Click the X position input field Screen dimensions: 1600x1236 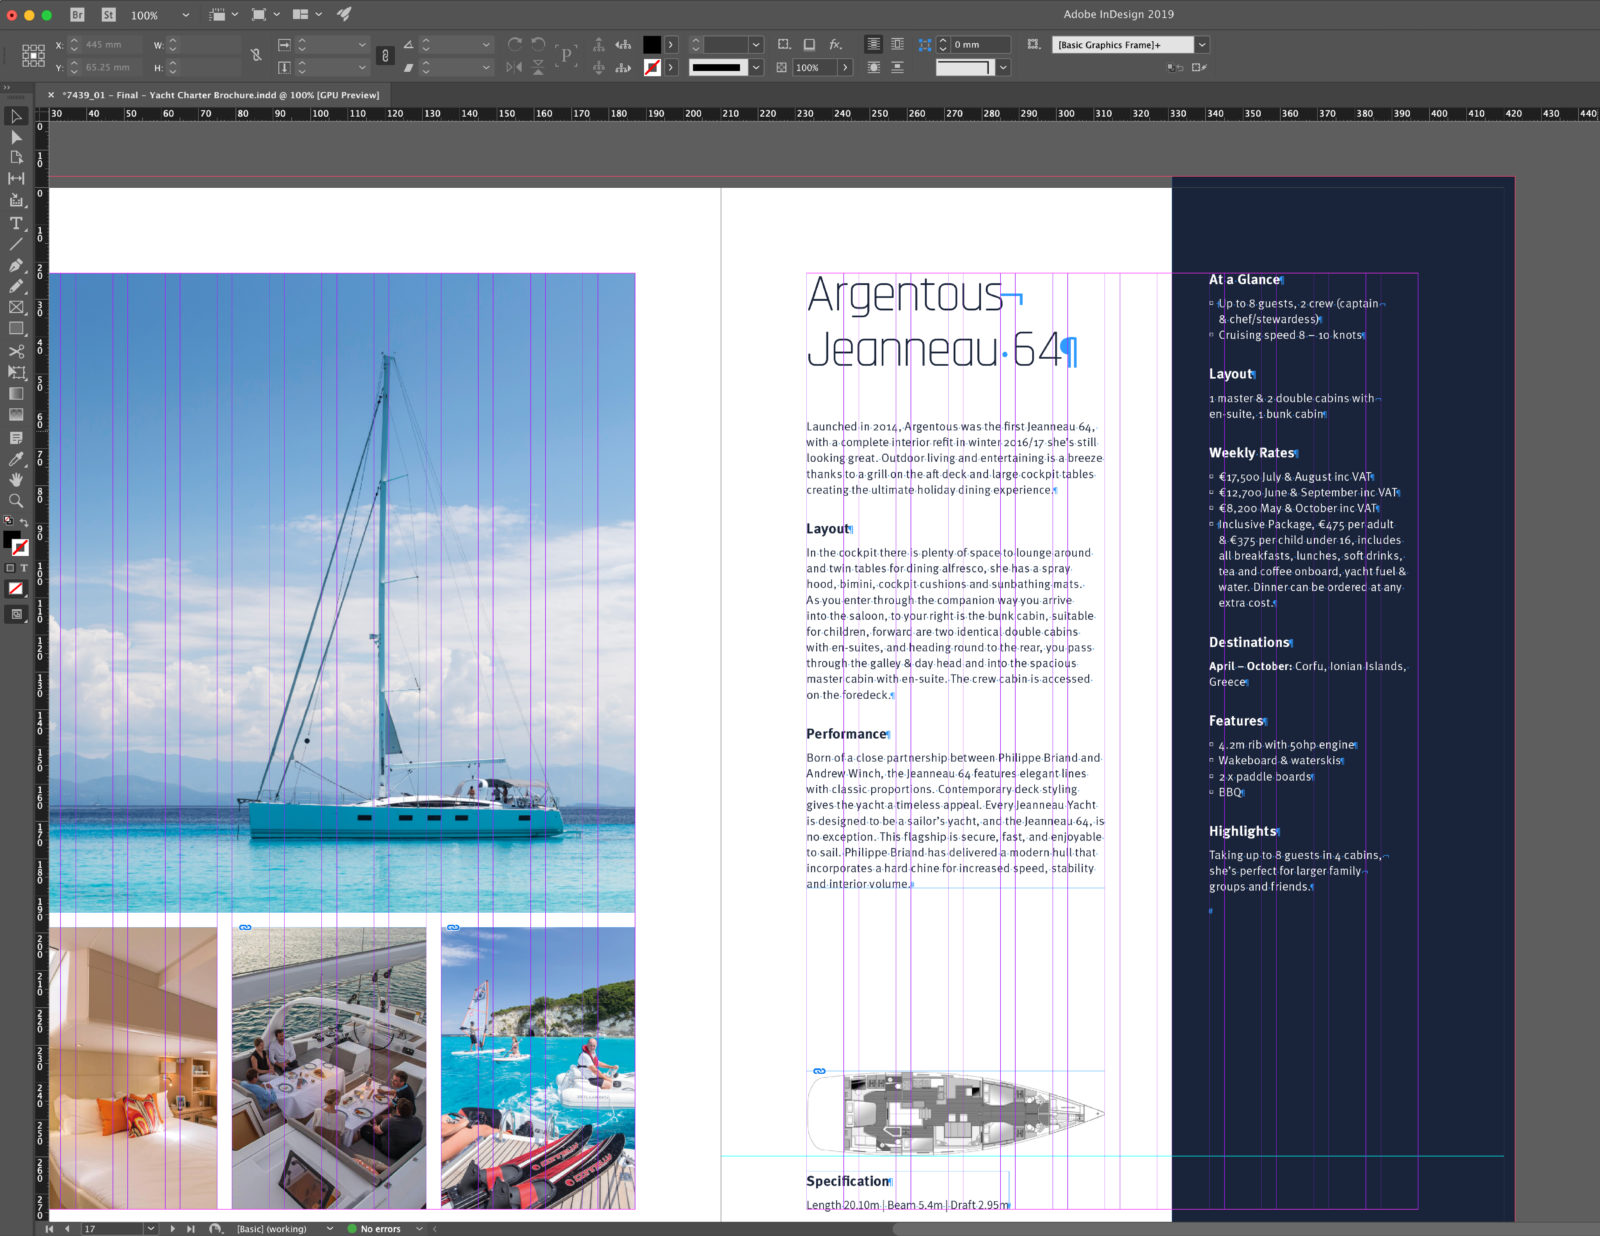[110, 44]
